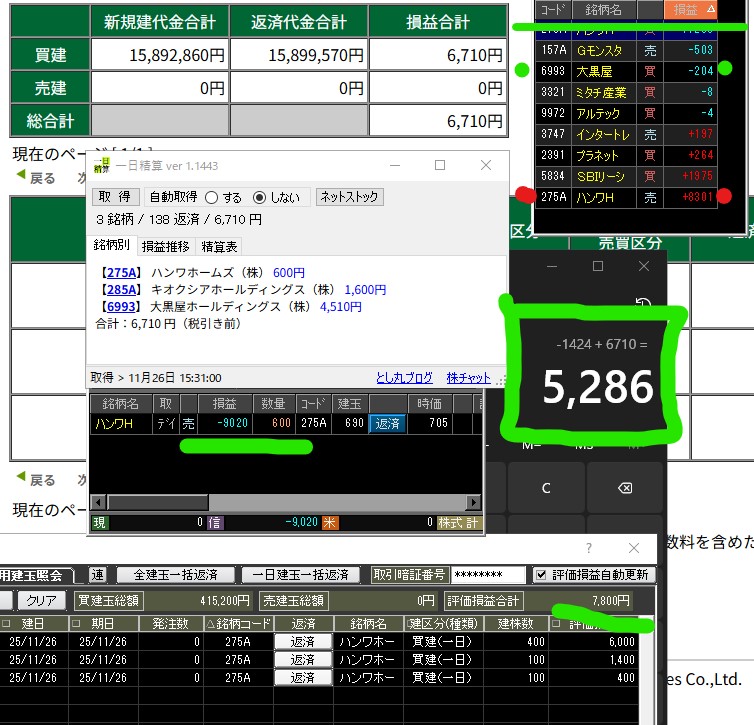The image size is (754, 725).
Task: Click the 取引暗証番号 password field
Action: click(x=487, y=575)
